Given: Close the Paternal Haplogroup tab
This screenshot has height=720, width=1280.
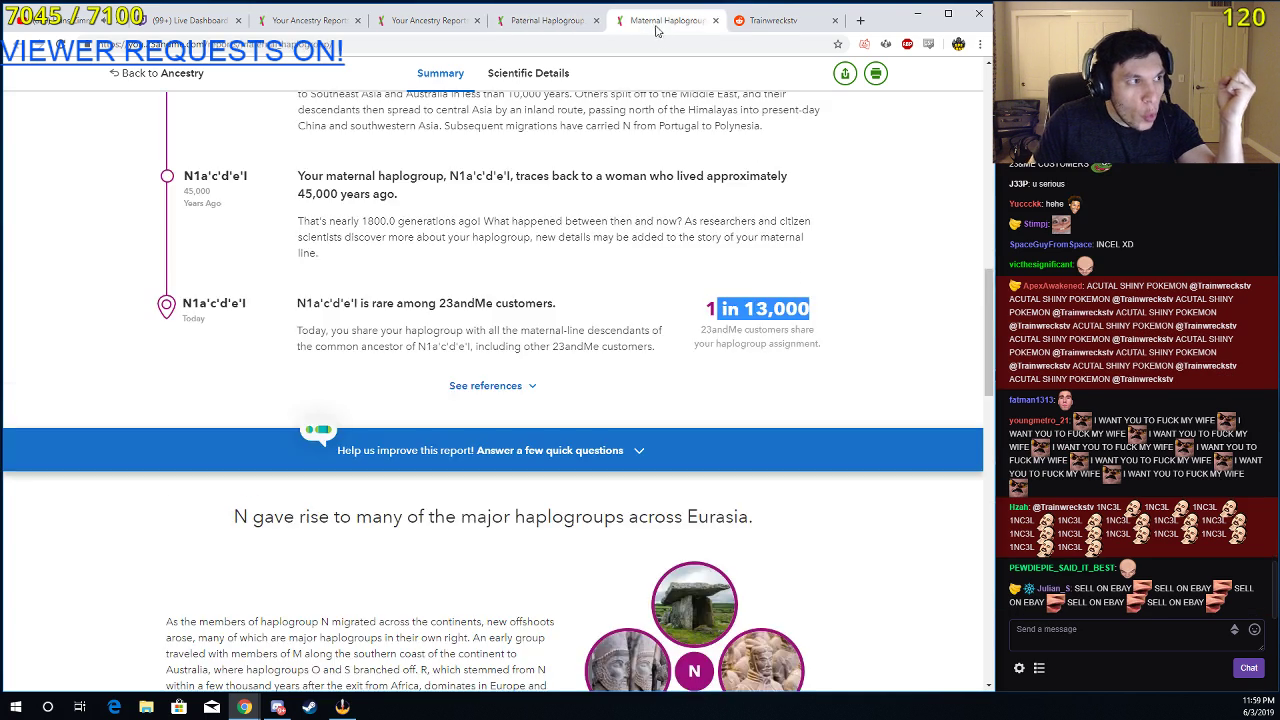Looking at the screenshot, I should tap(597, 20).
